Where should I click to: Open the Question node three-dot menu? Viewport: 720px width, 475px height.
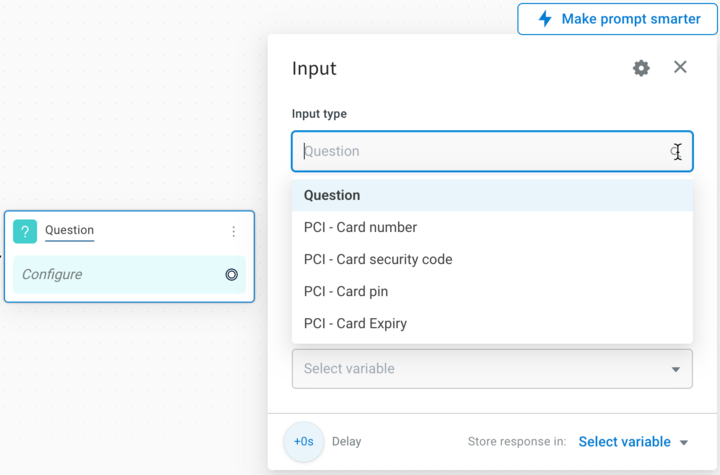pos(233,232)
